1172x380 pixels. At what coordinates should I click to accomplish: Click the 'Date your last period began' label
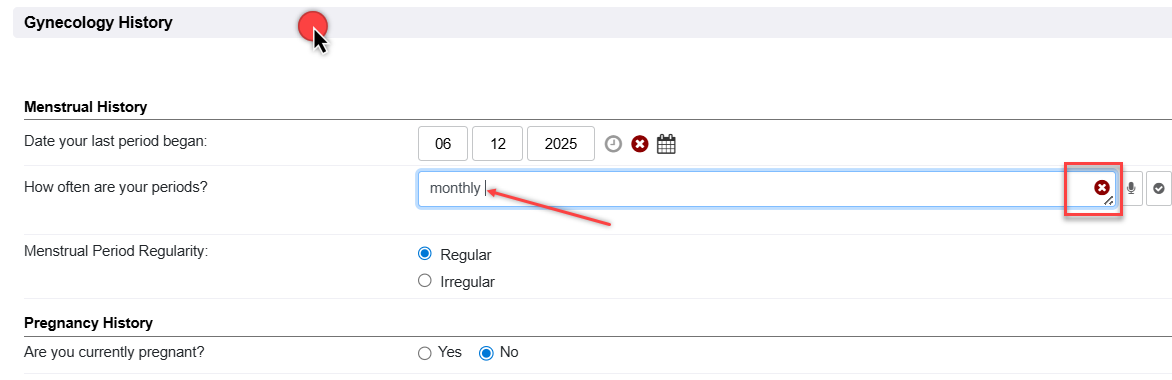(115, 141)
